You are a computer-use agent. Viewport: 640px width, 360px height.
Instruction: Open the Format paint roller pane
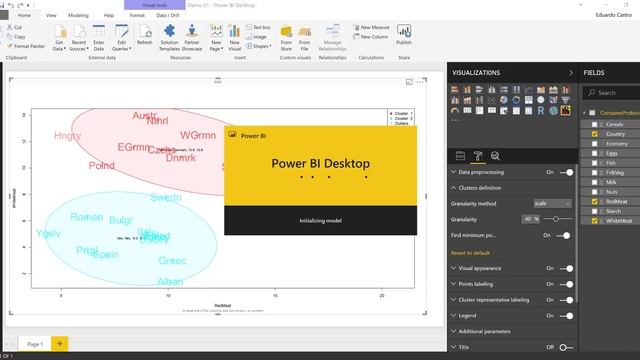click(x=478, y=156)
